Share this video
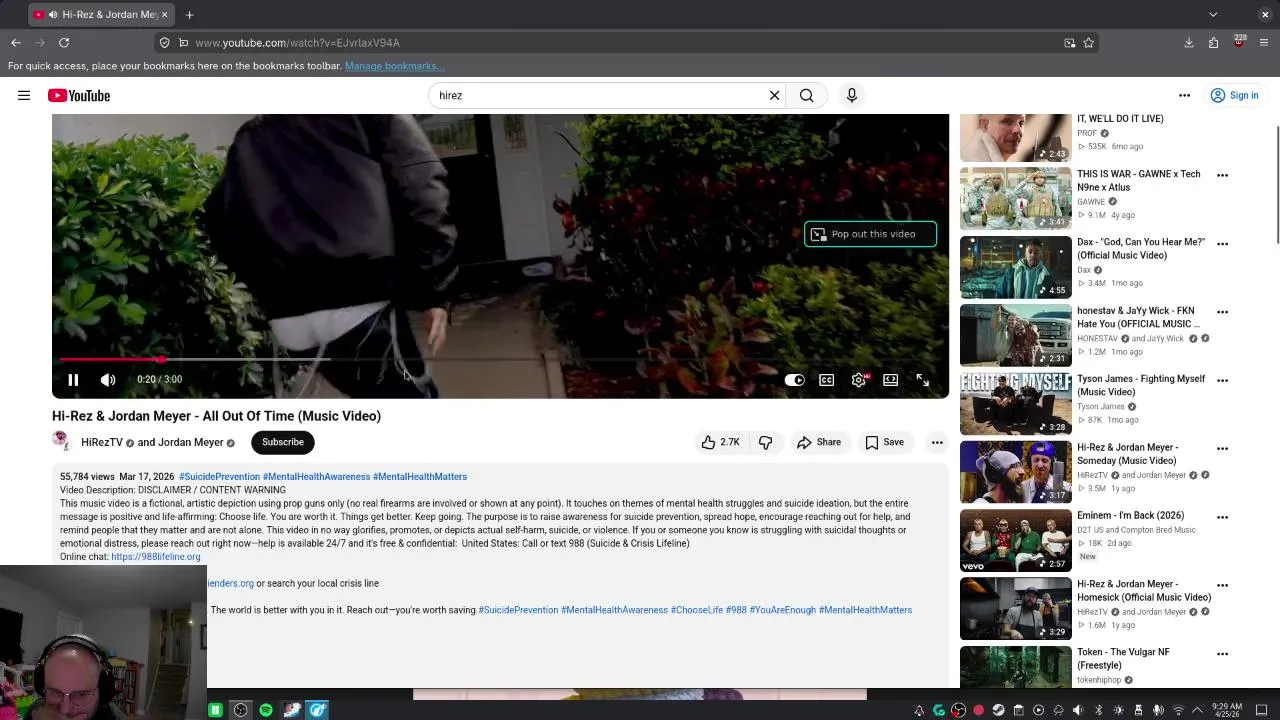Viewport: 1280px width, 720px height. point(819,442)
